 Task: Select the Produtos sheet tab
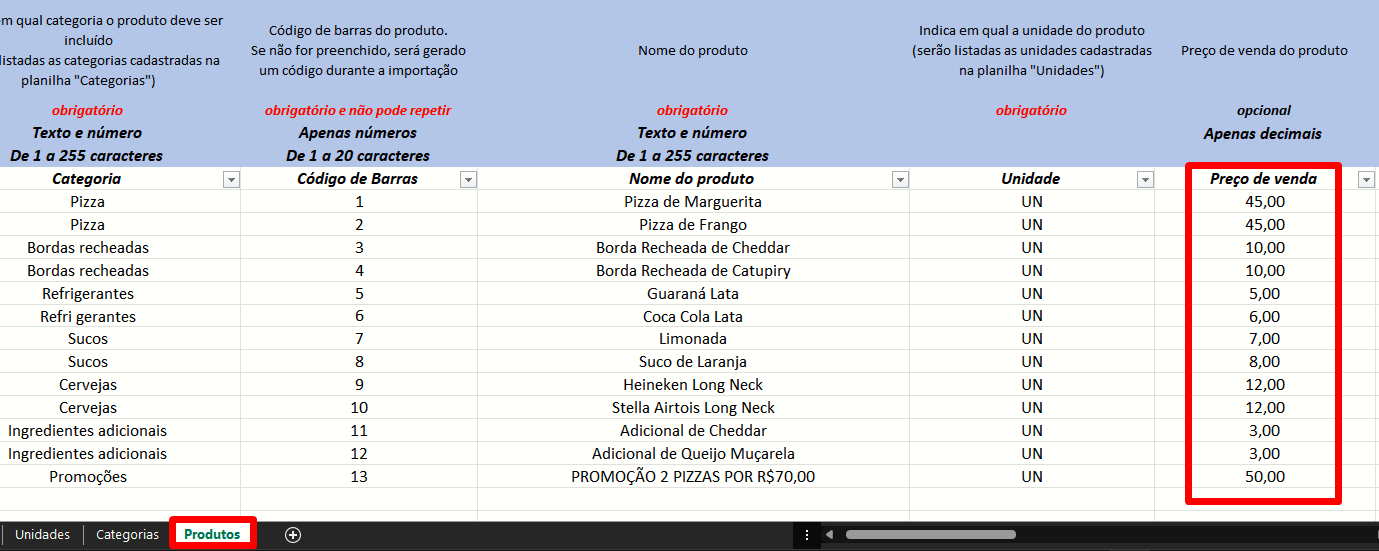click(x=212, y=534)
